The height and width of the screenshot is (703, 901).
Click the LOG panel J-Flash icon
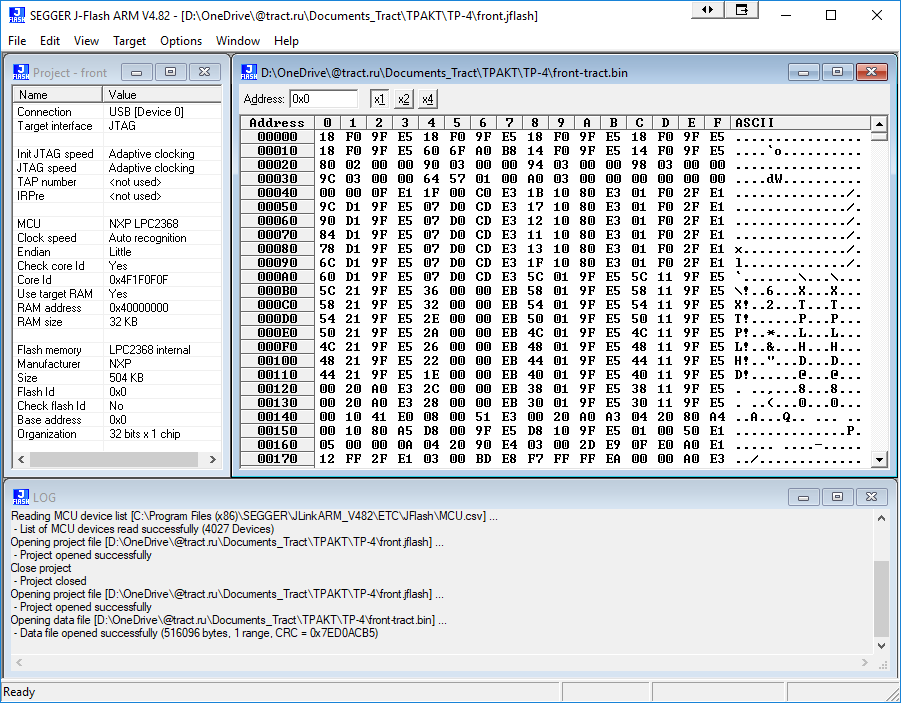(x=21, y=497)
